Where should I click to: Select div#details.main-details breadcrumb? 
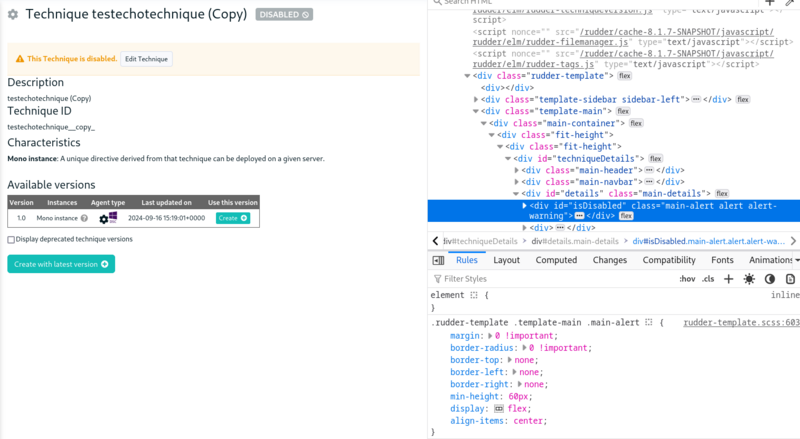[575, 241]
